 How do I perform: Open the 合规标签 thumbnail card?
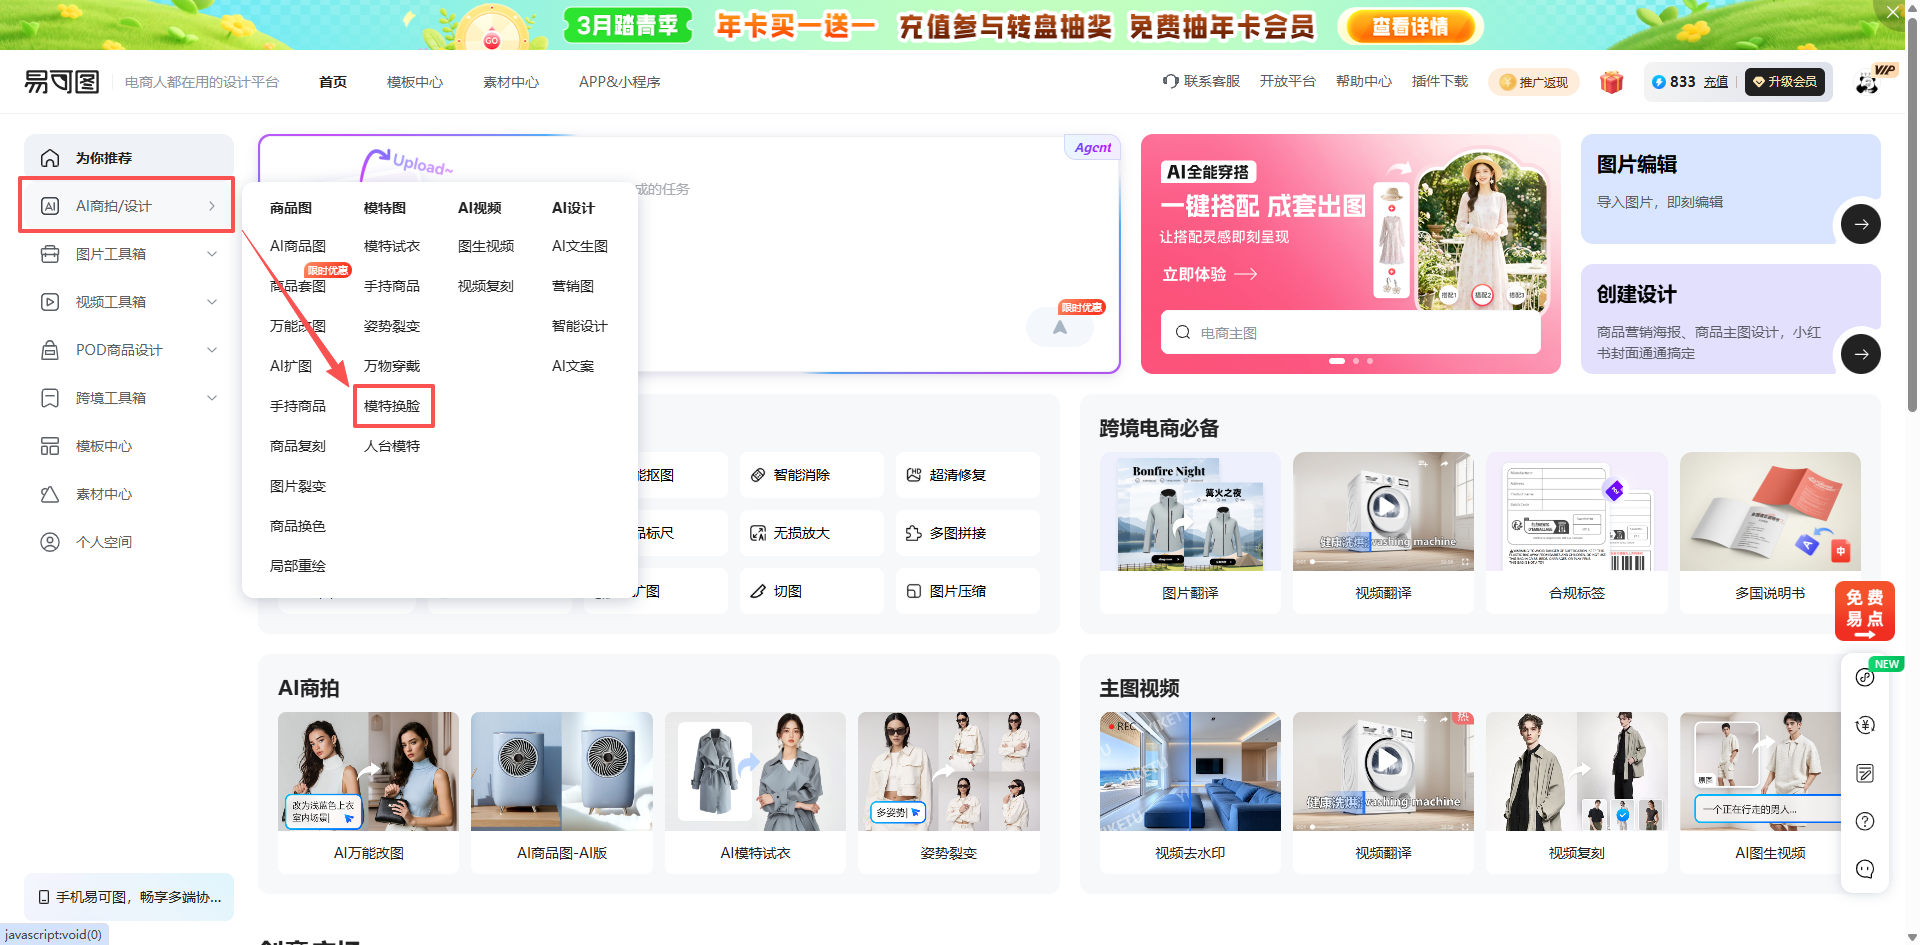click(x=1577, y=532)
